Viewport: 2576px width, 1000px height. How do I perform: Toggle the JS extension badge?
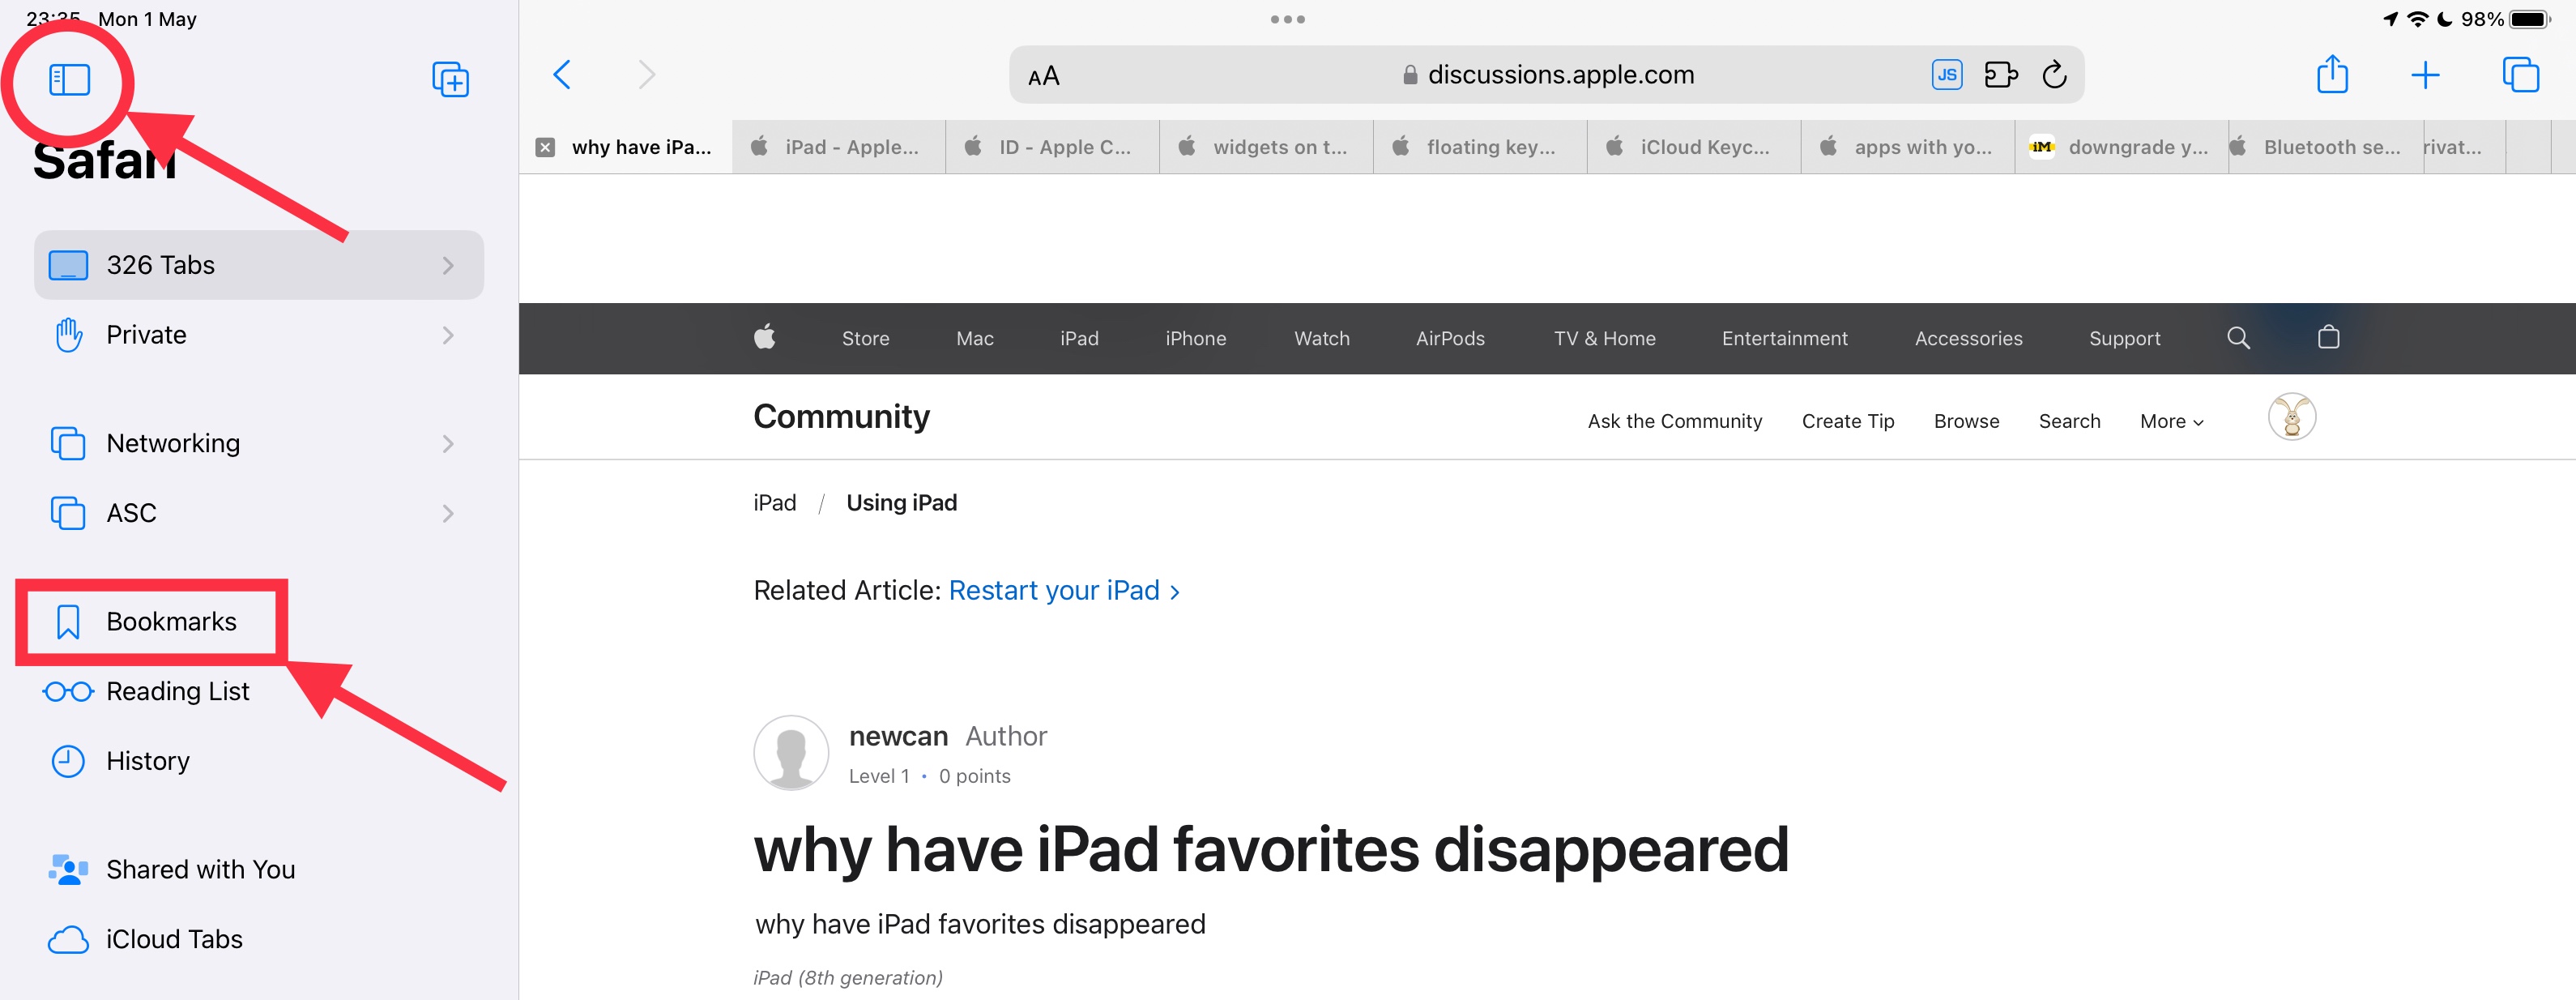pos(1946,74)
